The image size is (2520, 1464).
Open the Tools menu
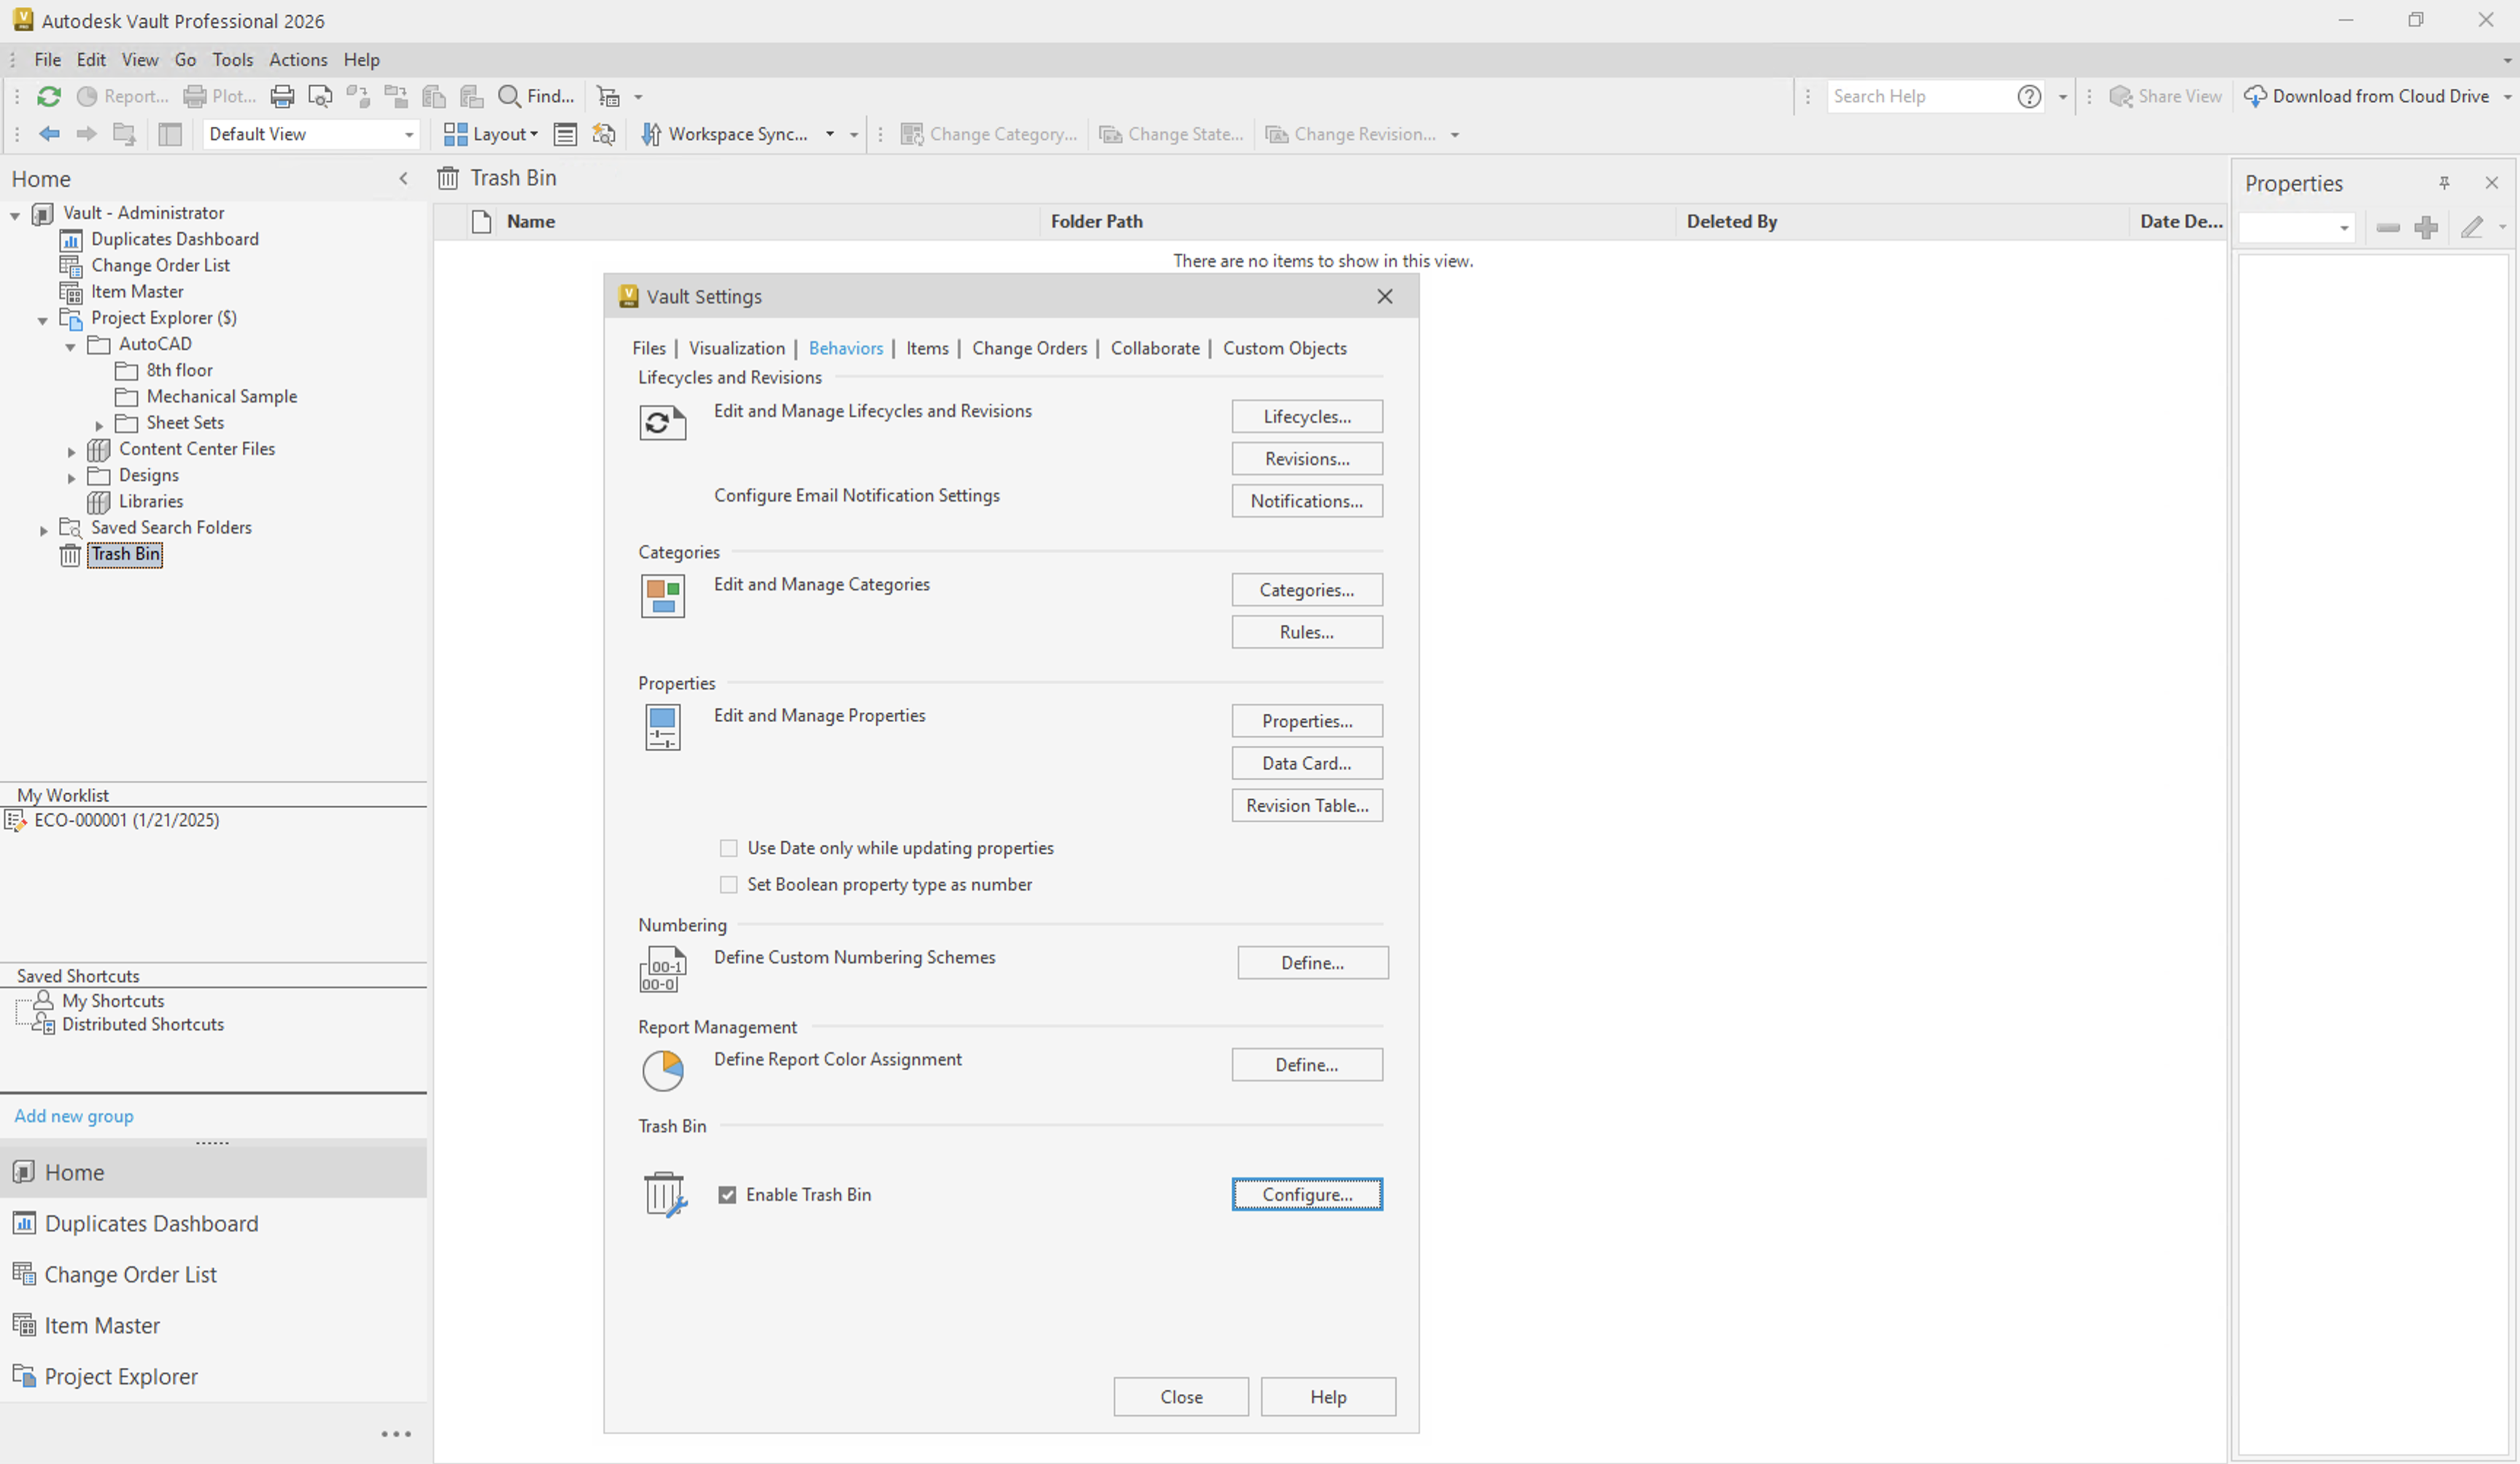pyautogui.click(x=232, y=60)
